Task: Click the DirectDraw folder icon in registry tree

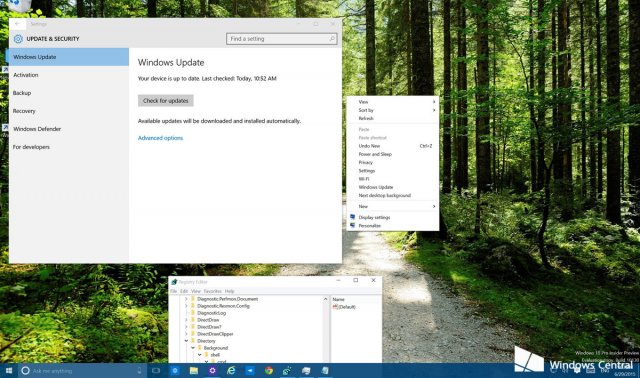Action: coord(193,320)
